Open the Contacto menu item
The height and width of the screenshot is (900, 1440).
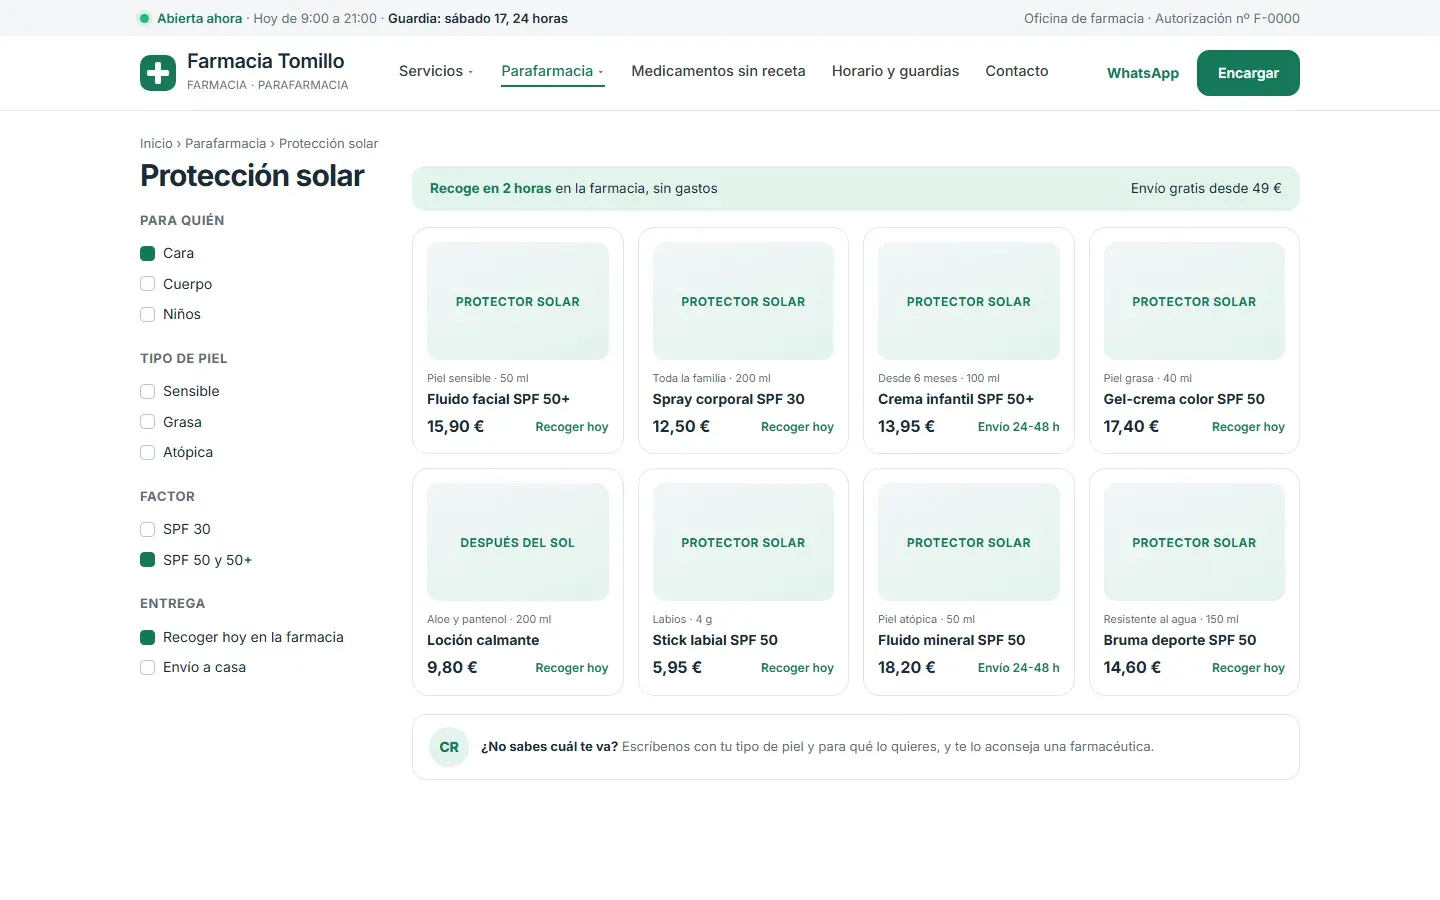pyautogui.click(x=1017, y=71)
